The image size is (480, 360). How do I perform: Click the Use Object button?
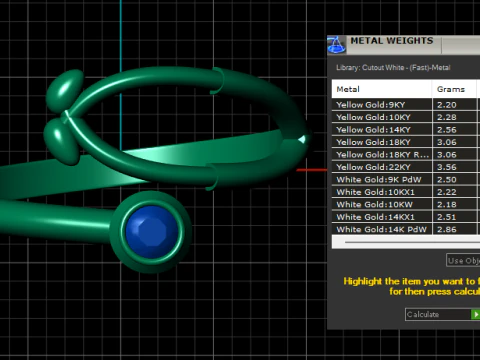click(x=463, y=260)
